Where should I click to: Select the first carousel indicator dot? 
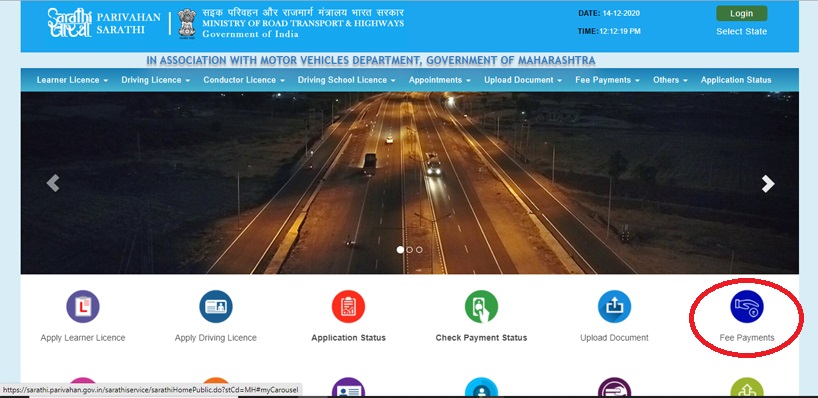[x=400, y=250]
